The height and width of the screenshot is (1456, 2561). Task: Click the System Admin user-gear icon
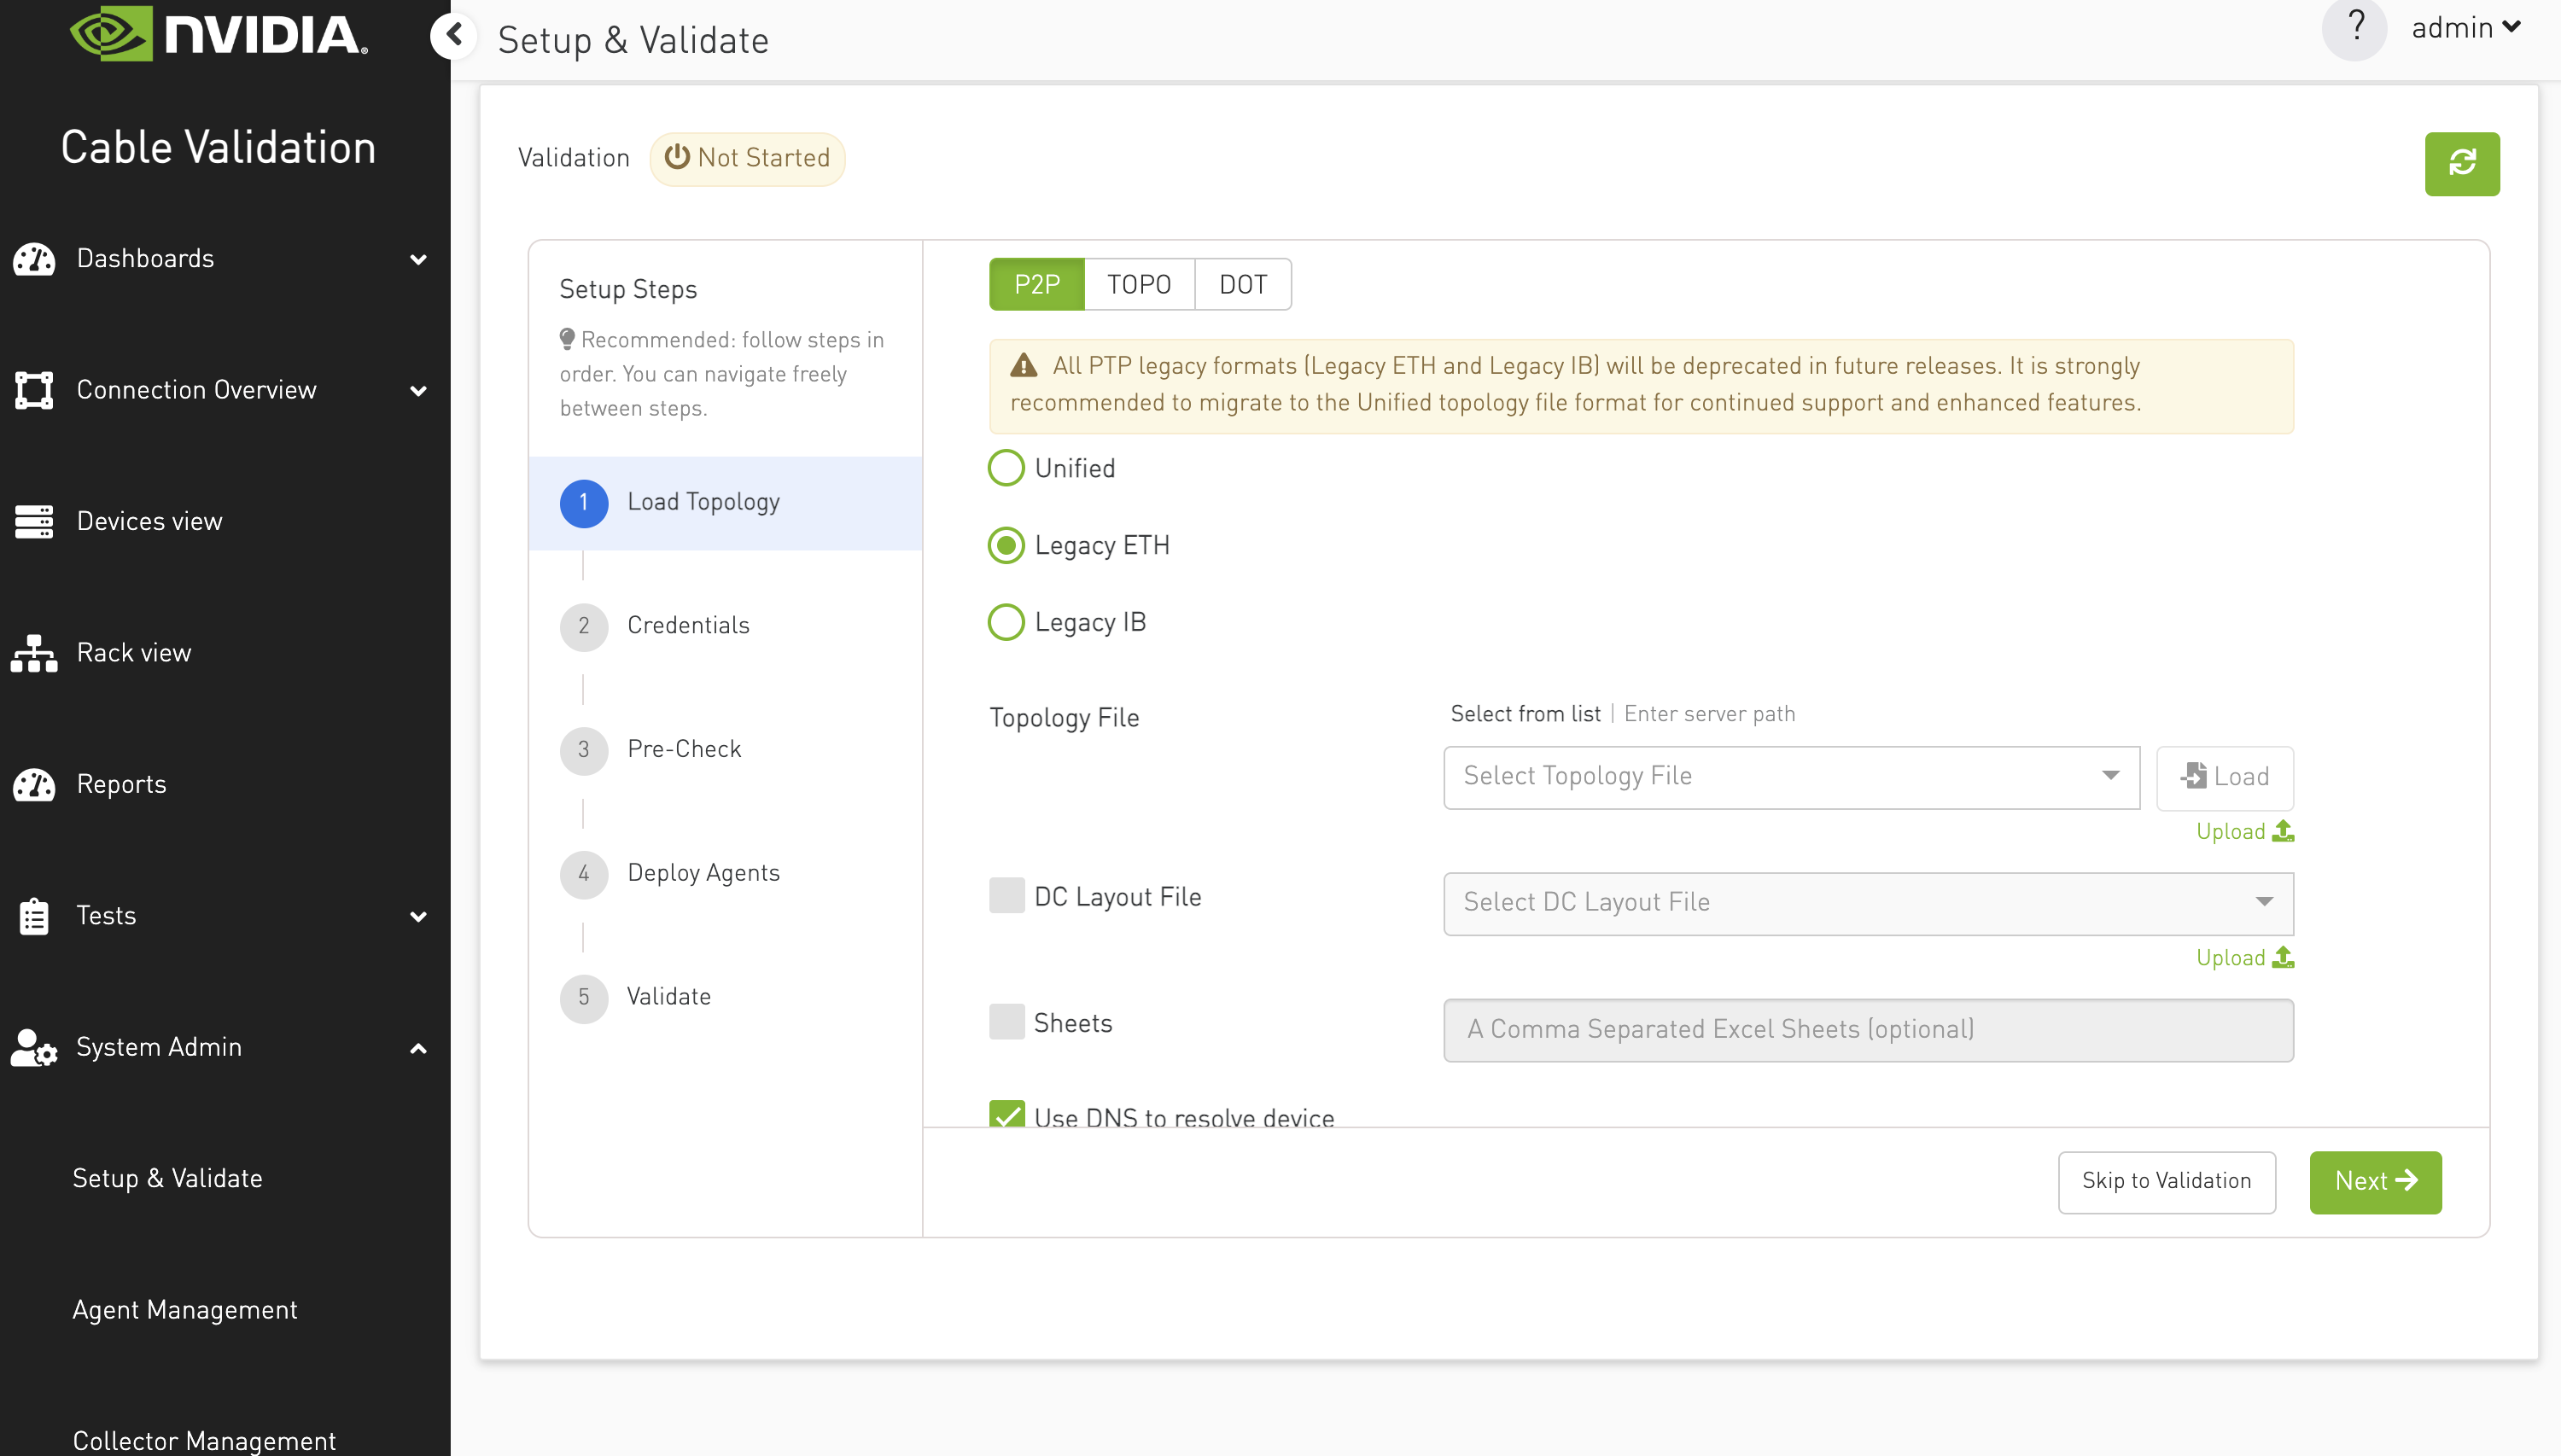click(x=34, y=1047)
